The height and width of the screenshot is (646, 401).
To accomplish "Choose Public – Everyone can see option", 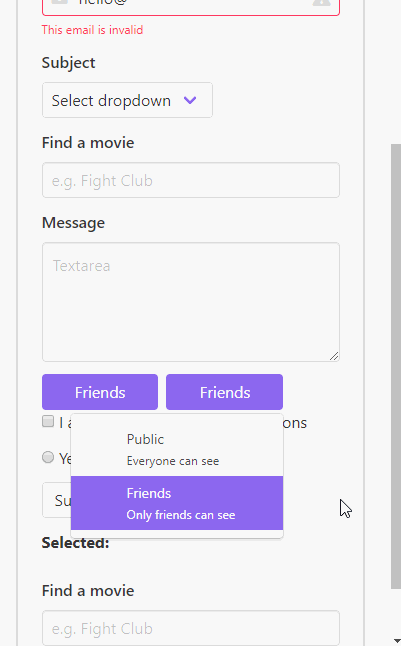I will tap(177, 449).
